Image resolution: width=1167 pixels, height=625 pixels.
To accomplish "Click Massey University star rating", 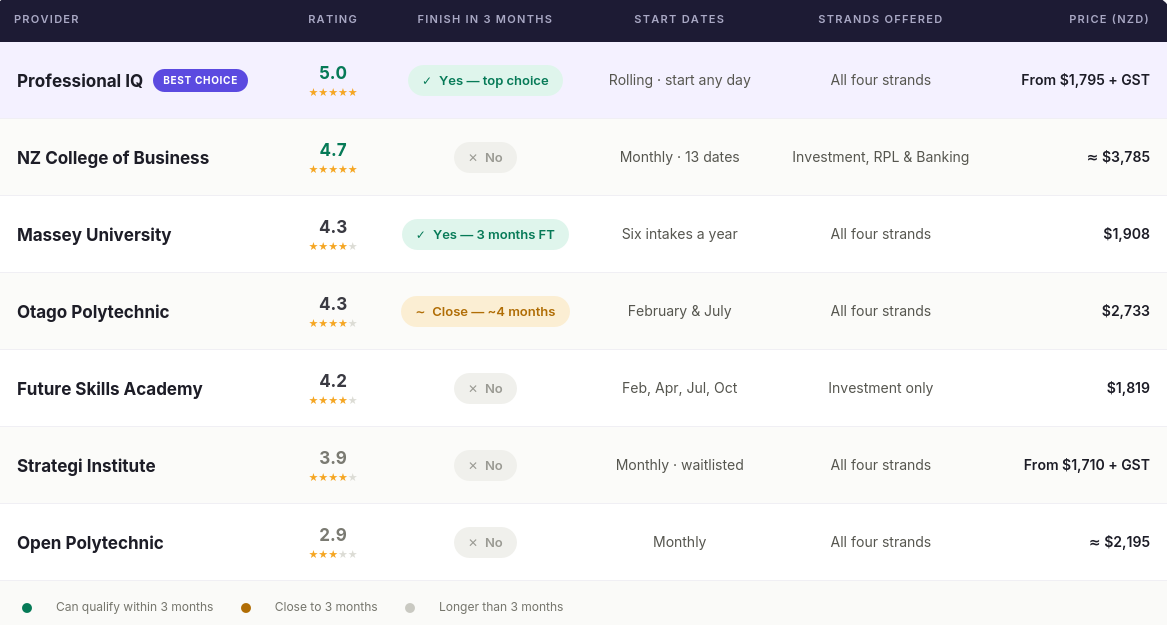I will tap(333, 246).
